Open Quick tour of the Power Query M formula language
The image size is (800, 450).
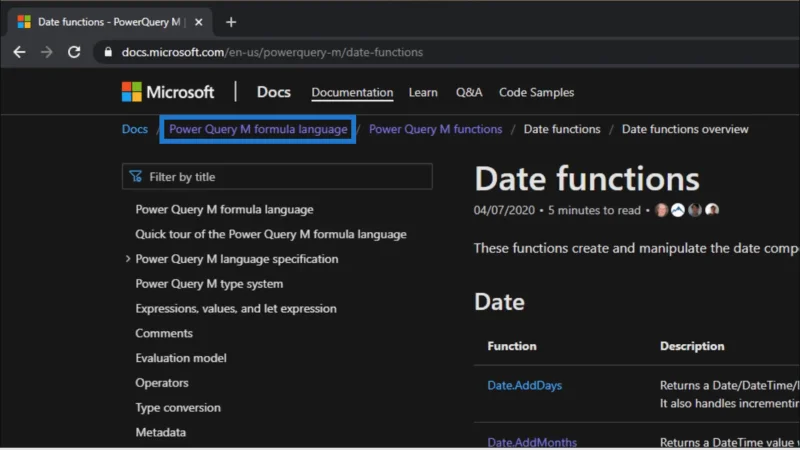tap(270, 234)
